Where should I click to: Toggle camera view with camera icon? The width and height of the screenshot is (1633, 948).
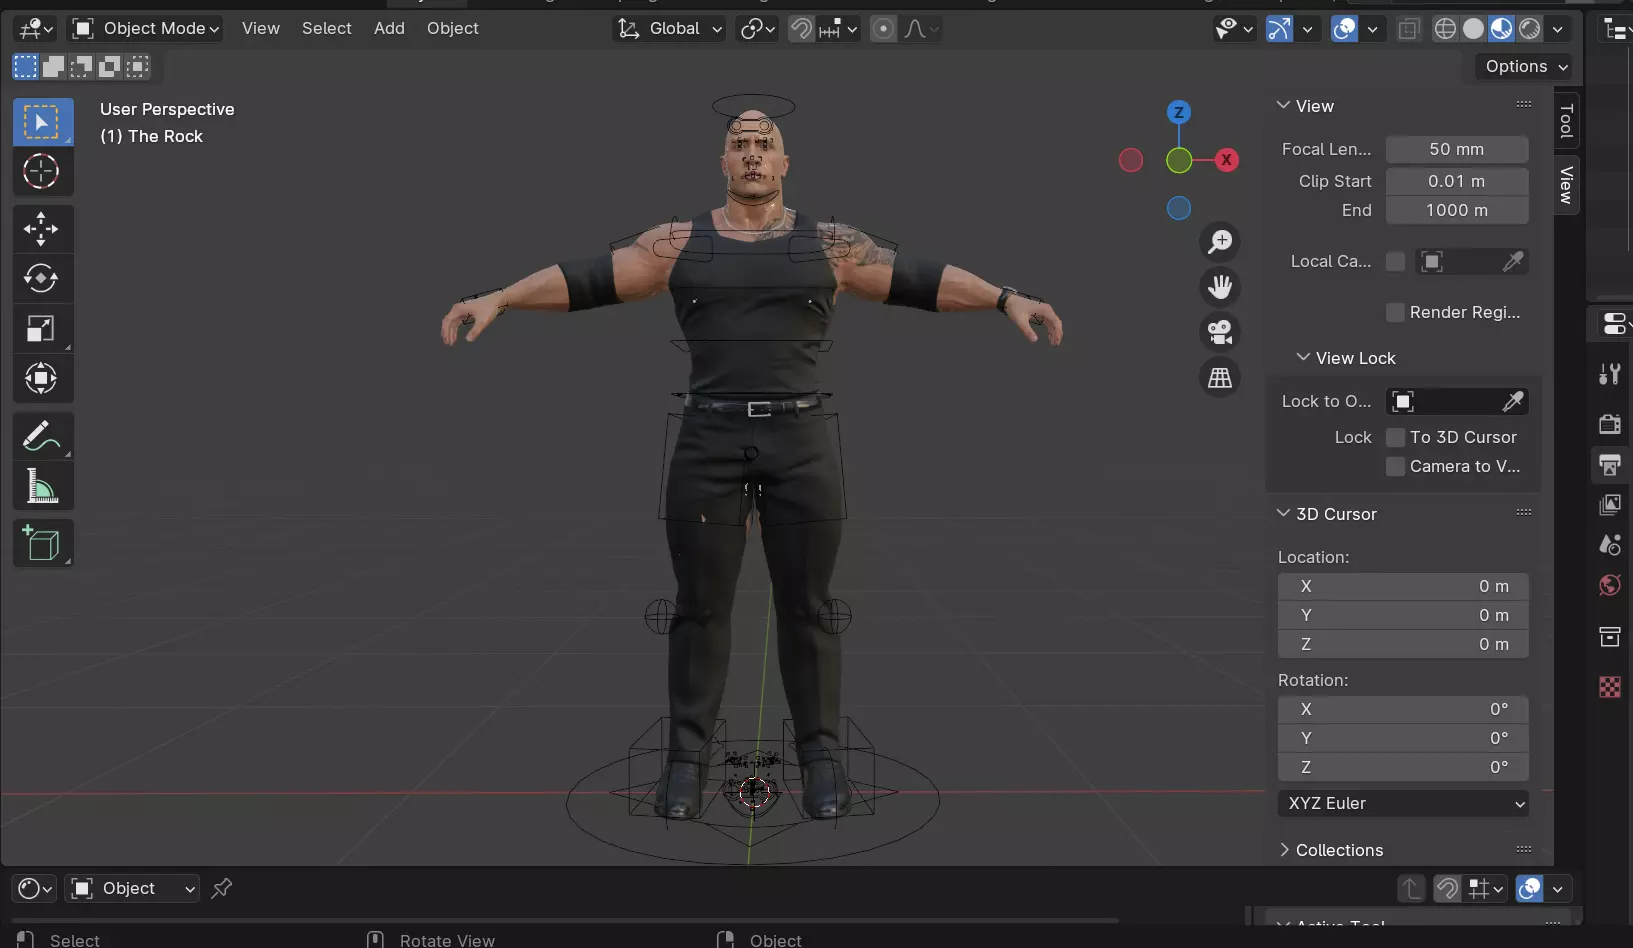(x=1220, y=332)
